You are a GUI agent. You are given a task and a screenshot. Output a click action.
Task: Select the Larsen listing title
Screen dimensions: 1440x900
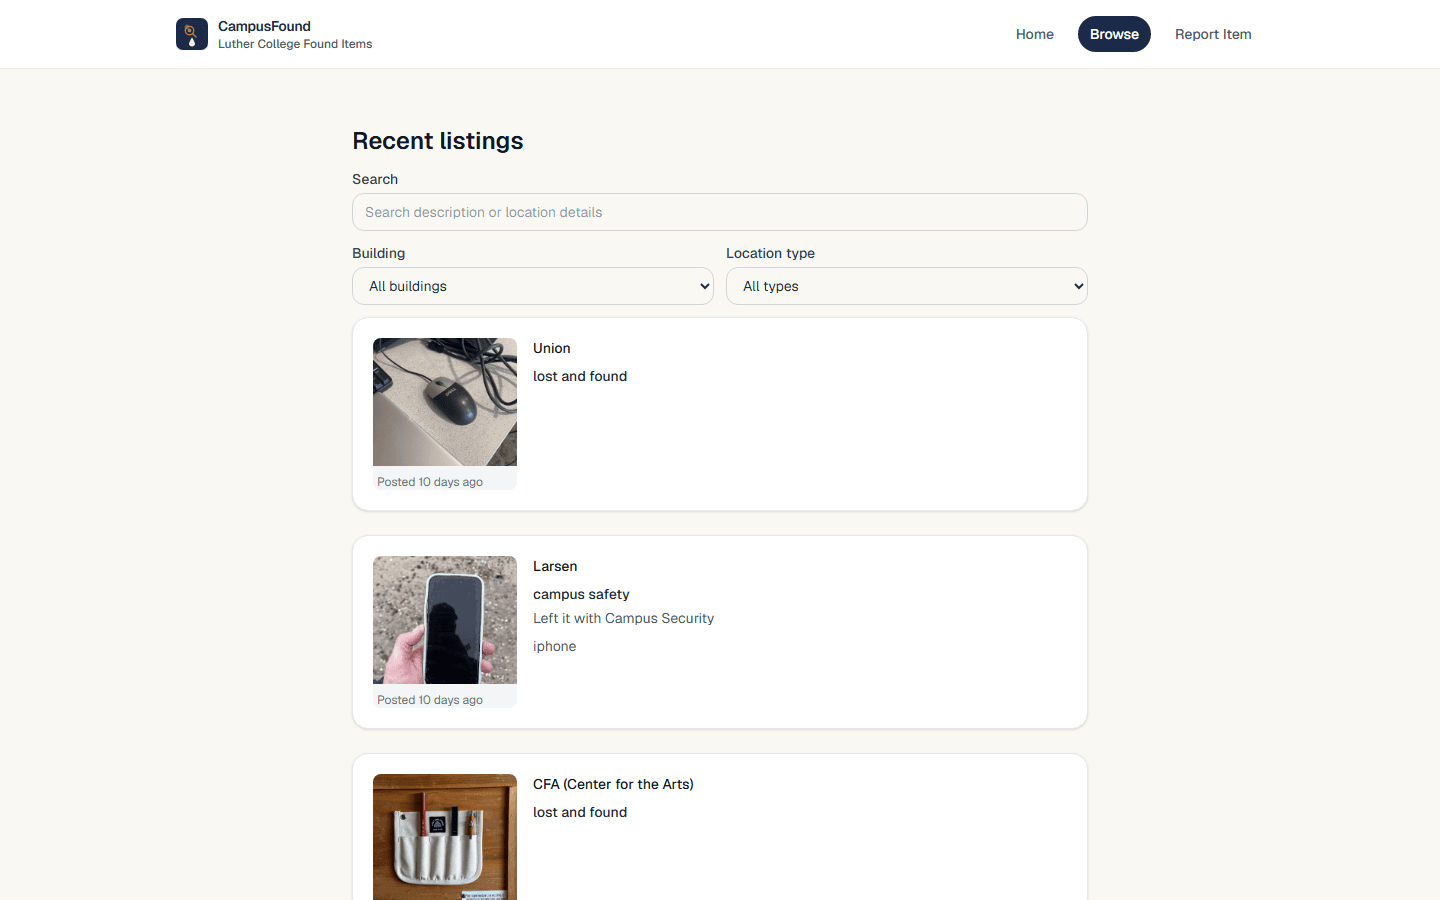click(x=555, y=566)
